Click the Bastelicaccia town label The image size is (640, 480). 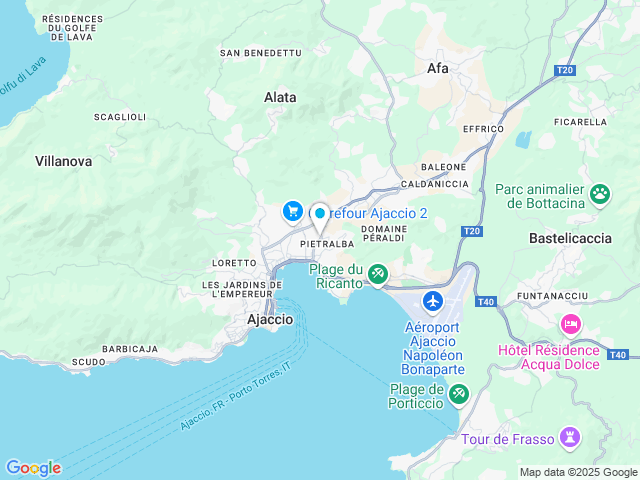point(570,238)
